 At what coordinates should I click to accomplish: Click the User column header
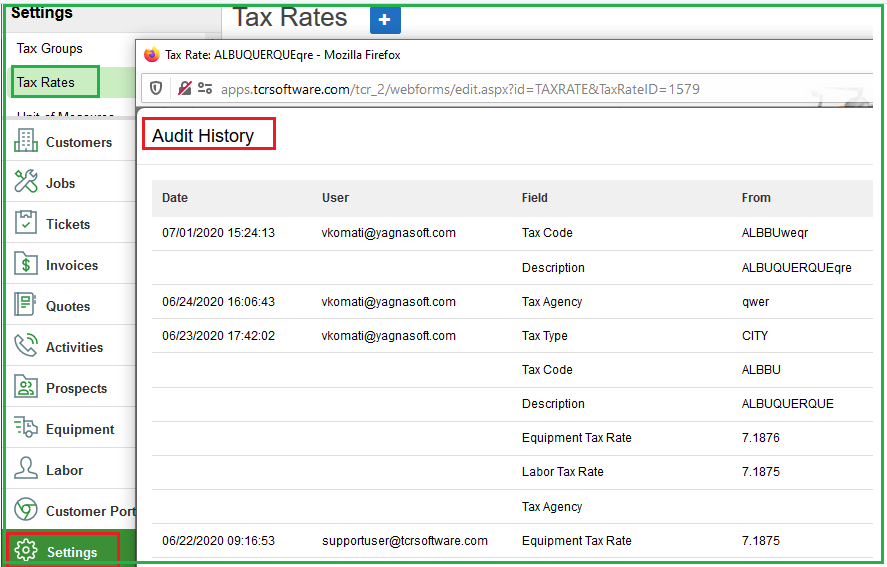pos(335,198)
